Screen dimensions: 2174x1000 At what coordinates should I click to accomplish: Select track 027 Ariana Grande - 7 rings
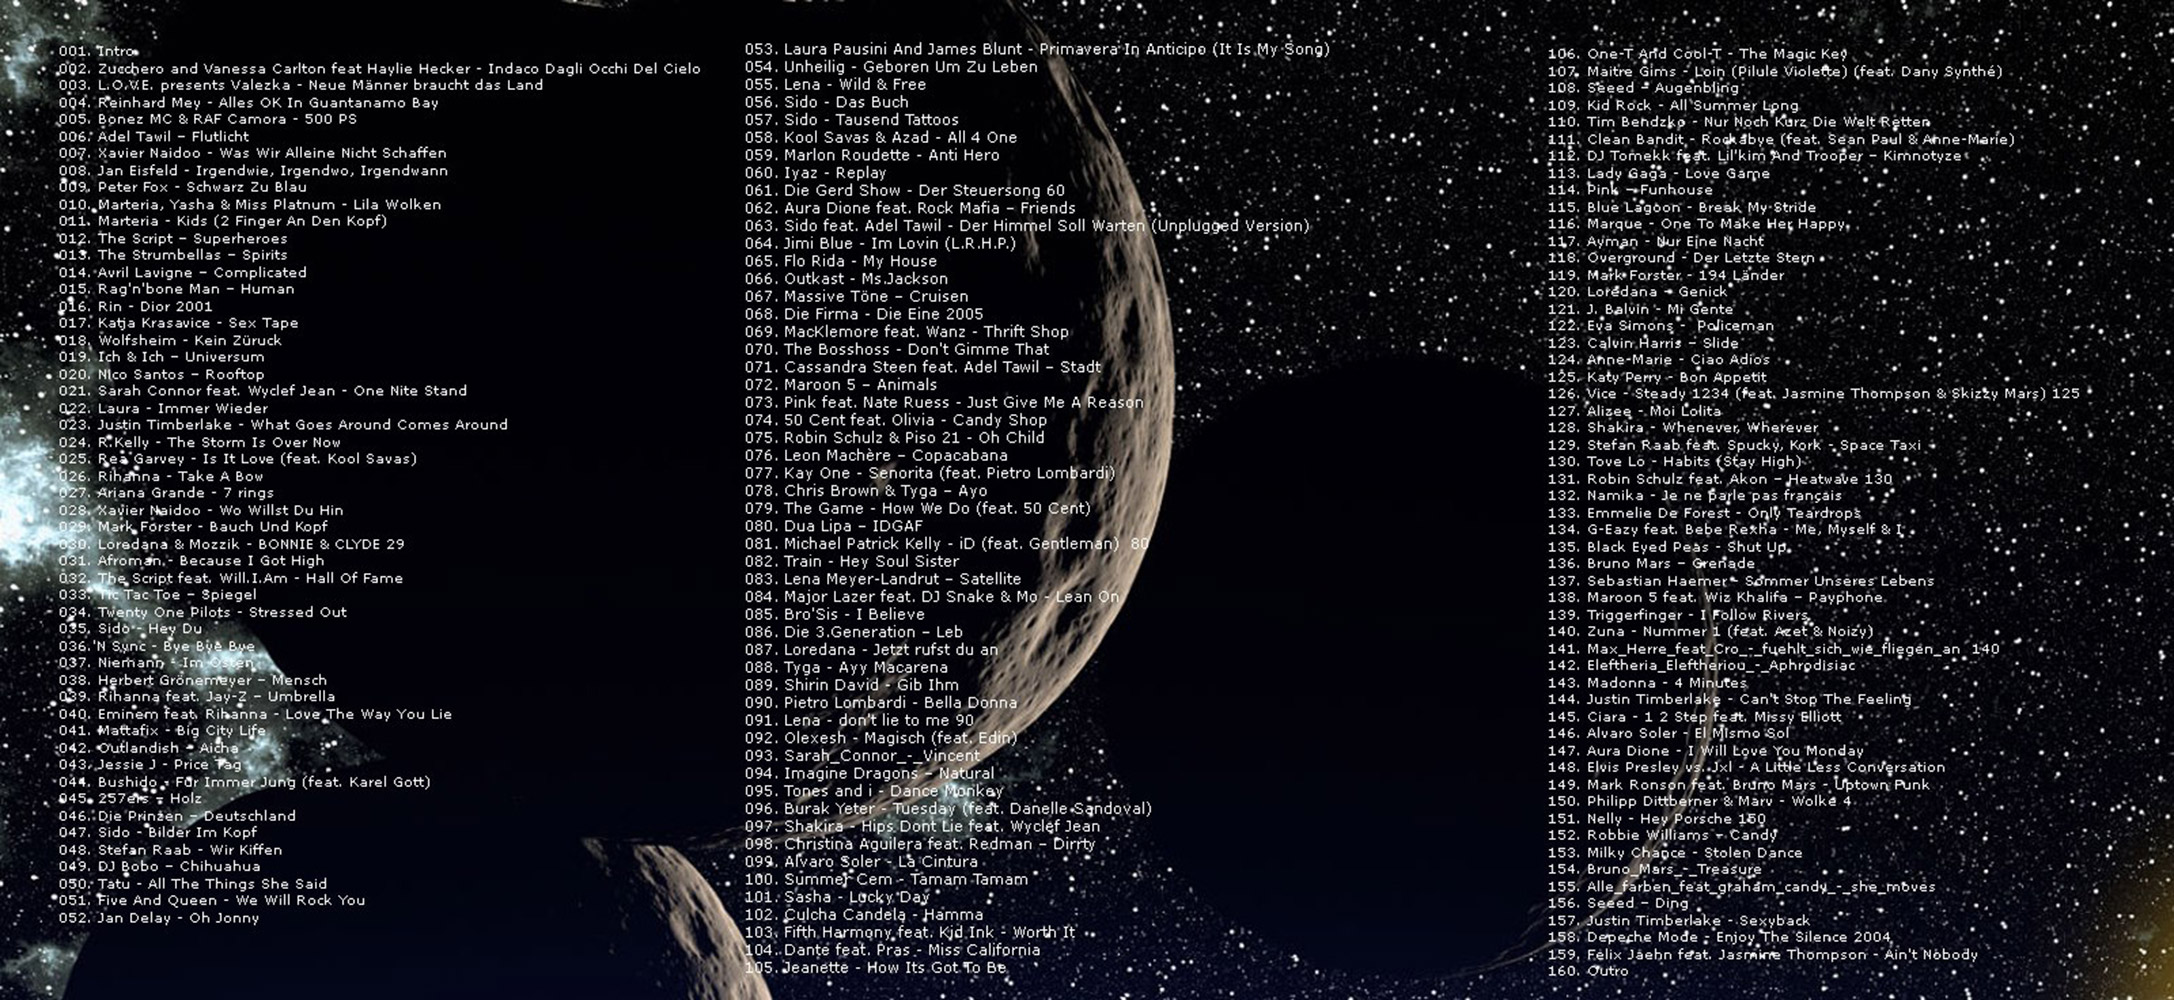[x=166, y=493]
